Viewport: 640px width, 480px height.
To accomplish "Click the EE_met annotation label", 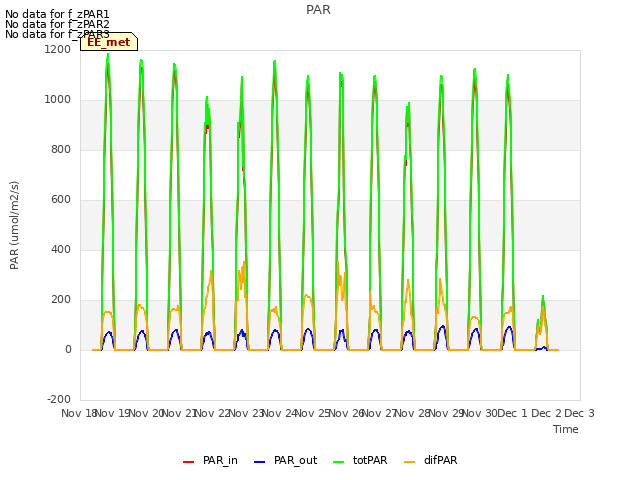I will click(x=109, y=42).
